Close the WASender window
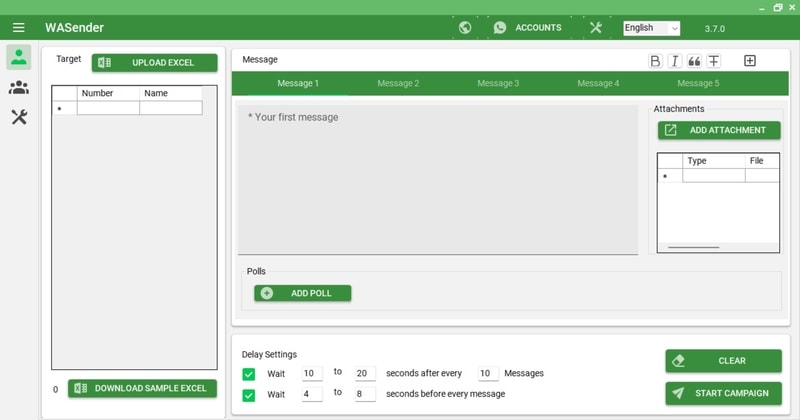The height and width of the screenshot is (420, 800). tap(792, 7)
